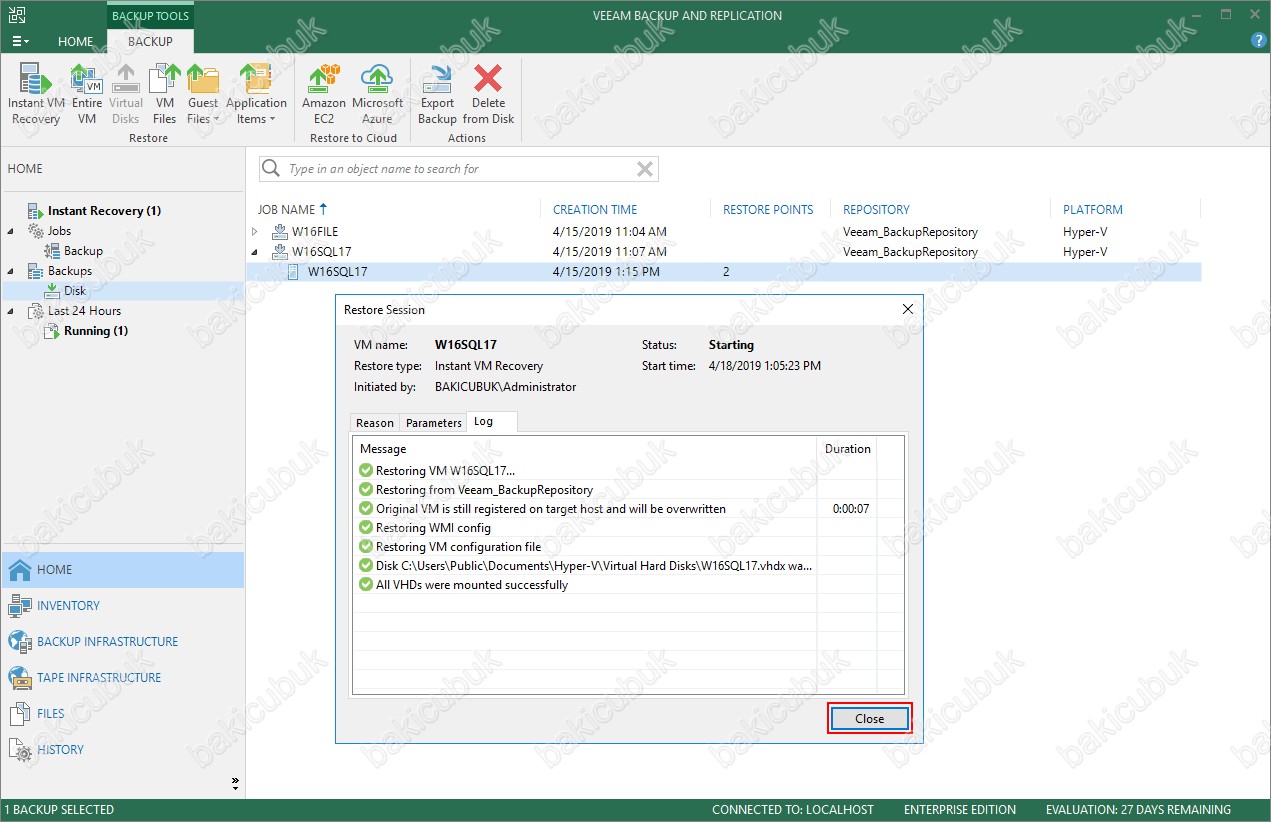This screenshot has height=822, width=1271.
Task: Open the TAPE INFRASTRUCTURE view
Action: [x=123, y=678]
